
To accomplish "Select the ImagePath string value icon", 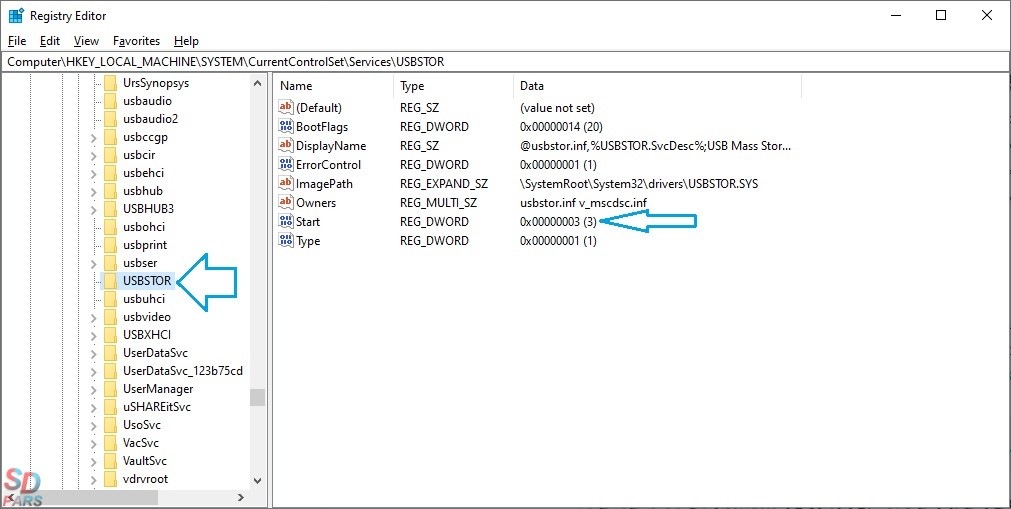I will pos(286,184).
